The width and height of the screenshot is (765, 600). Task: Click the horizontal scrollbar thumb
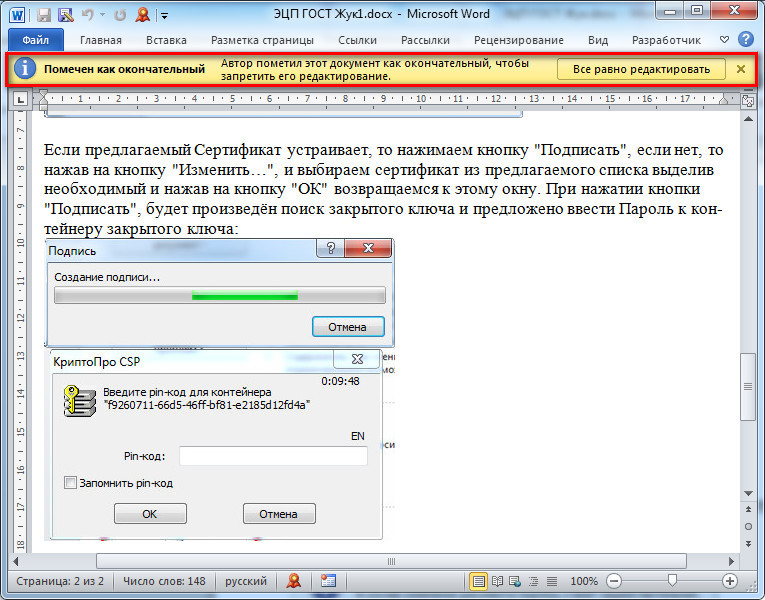[x=391, y=561]
